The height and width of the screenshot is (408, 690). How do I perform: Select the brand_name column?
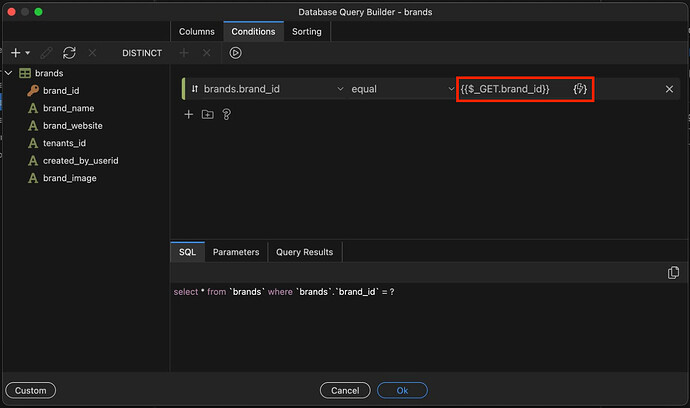(68, 108)
